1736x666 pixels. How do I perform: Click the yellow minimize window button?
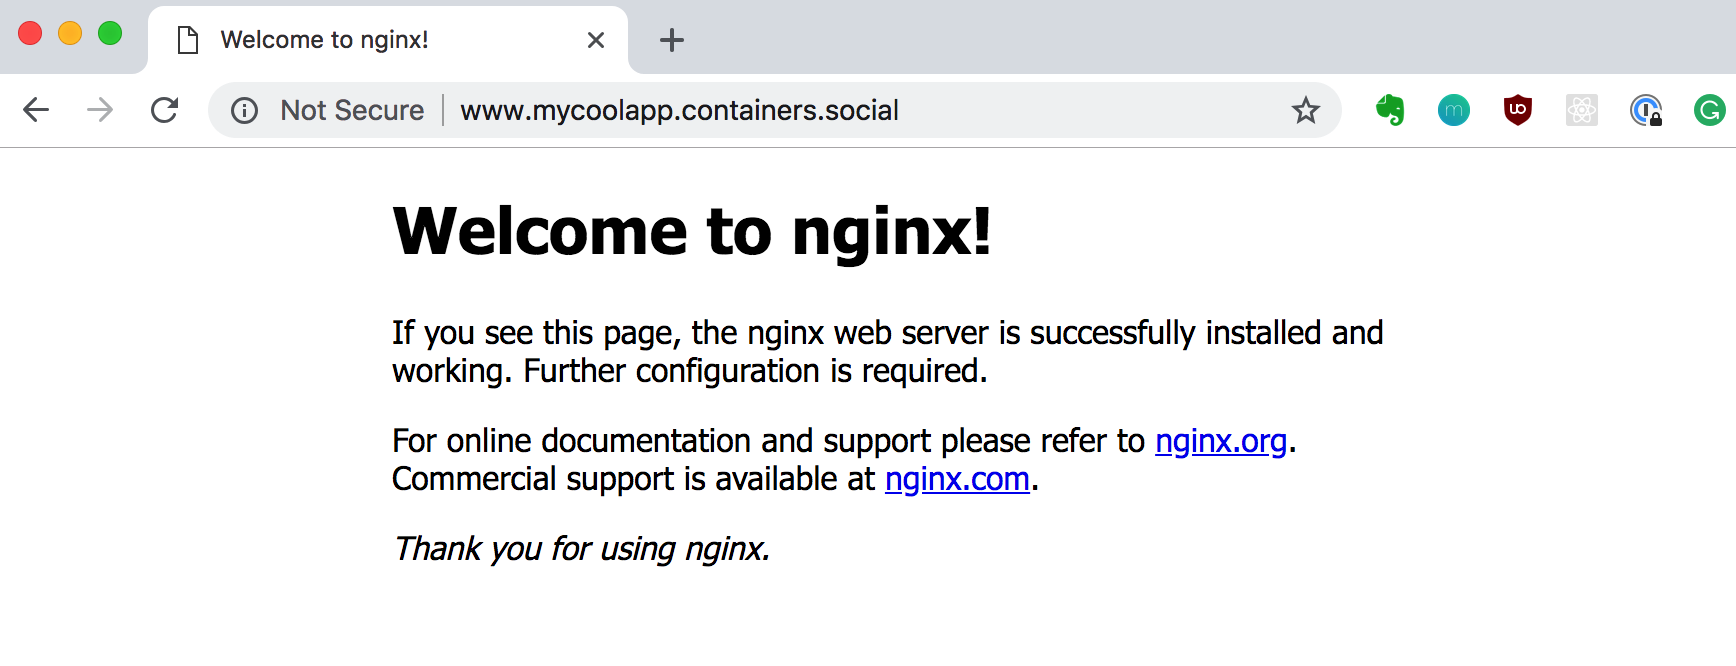tap(70, 33)
